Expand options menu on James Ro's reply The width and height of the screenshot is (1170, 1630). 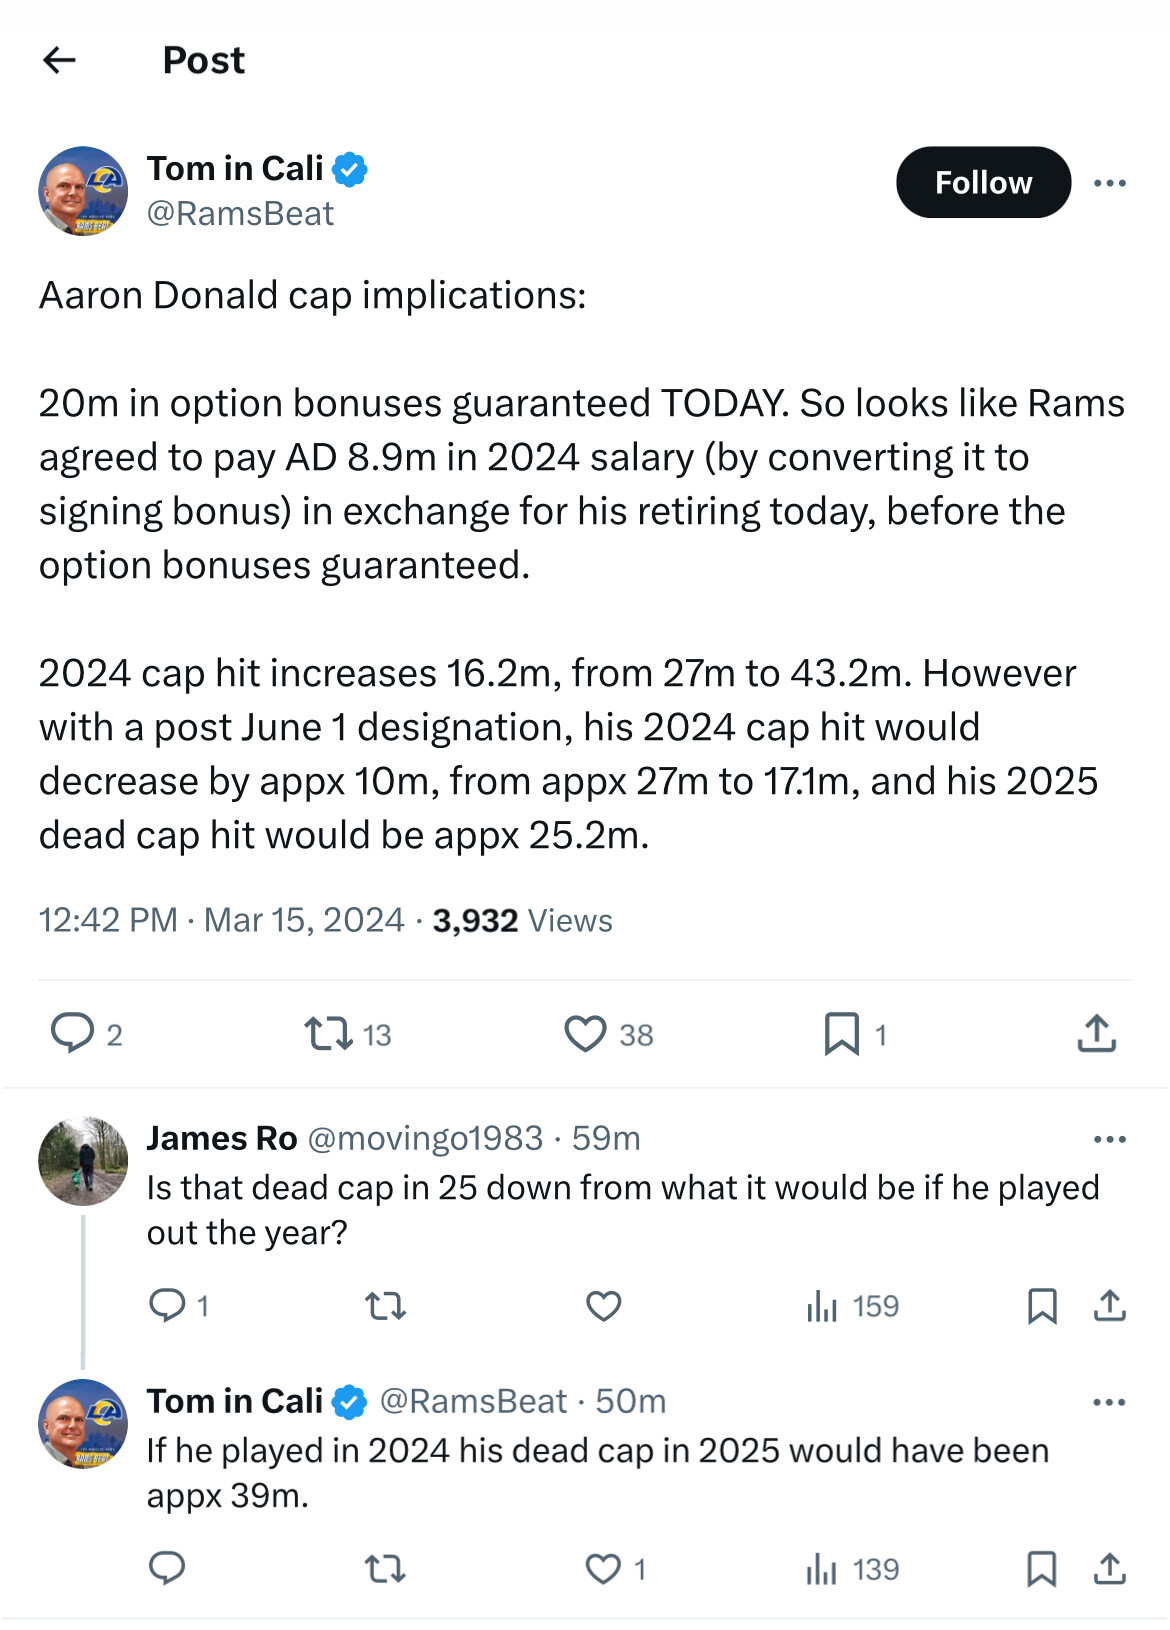1109,1139
